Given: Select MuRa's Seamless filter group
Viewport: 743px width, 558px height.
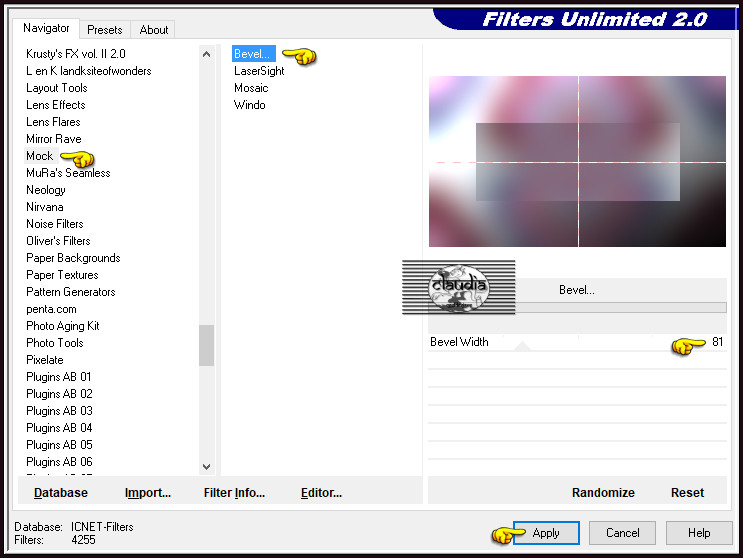Looking at the screenshot, I should click(x=68, y=173).
